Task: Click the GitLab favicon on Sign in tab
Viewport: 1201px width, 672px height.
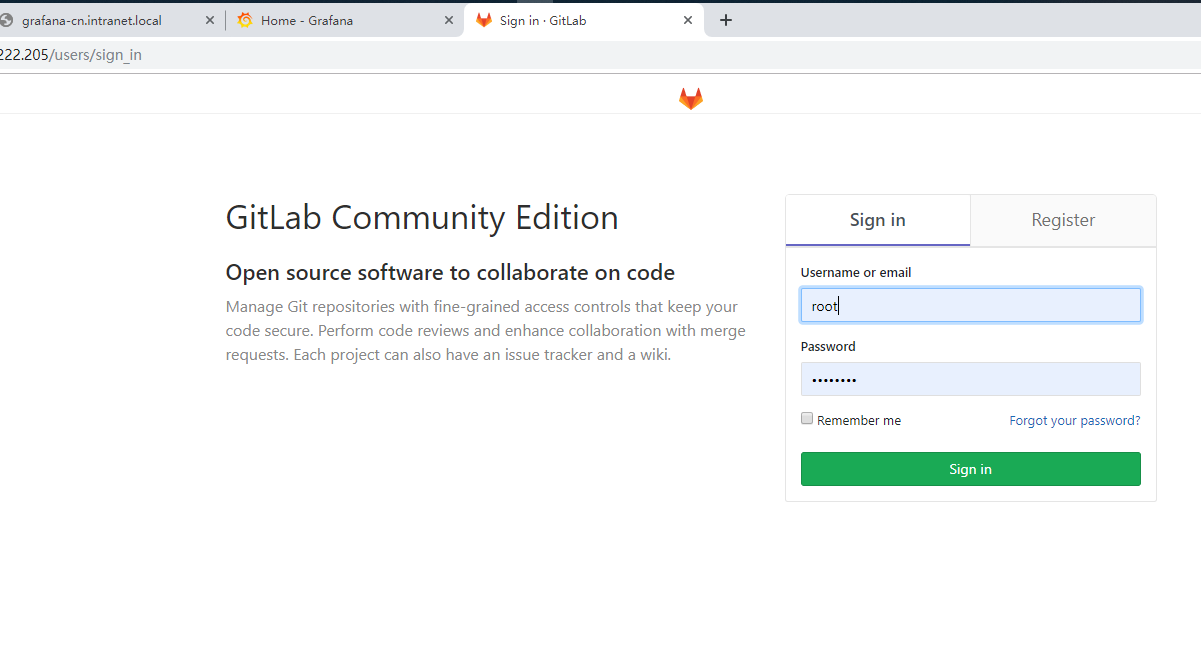Action: pyautogui.click(x=484, y=20)
